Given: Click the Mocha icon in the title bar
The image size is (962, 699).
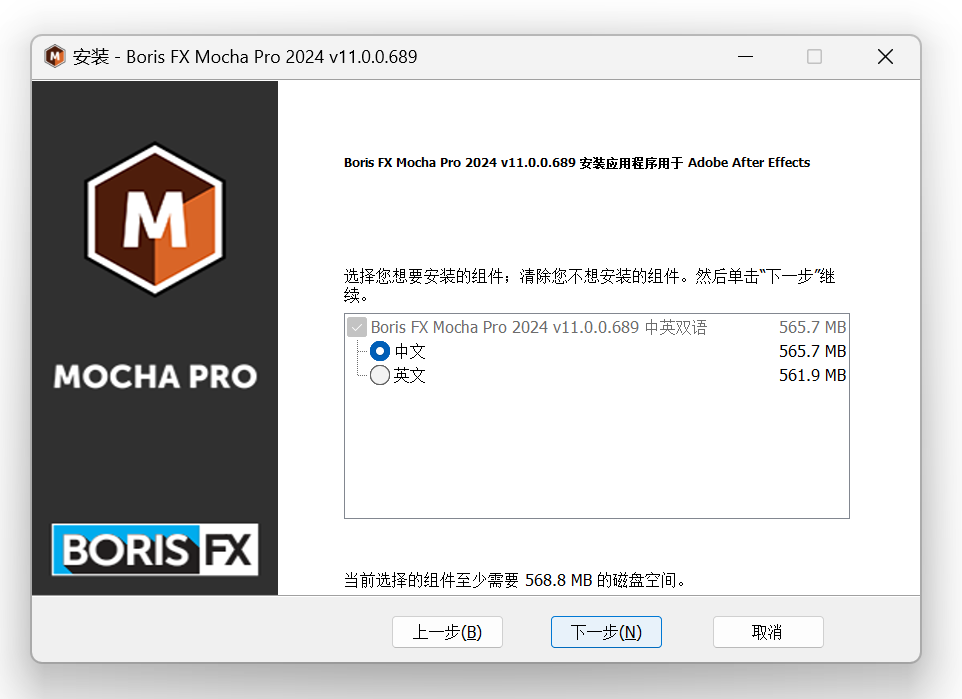Looking at the screenshot, I should (55, 56).
